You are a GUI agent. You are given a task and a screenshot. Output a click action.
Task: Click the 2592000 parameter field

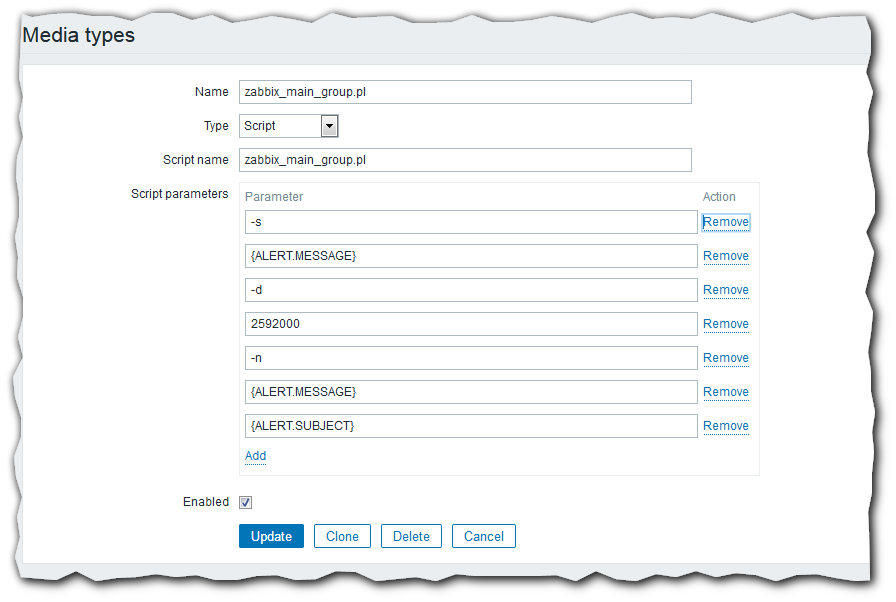coord(471,324)
